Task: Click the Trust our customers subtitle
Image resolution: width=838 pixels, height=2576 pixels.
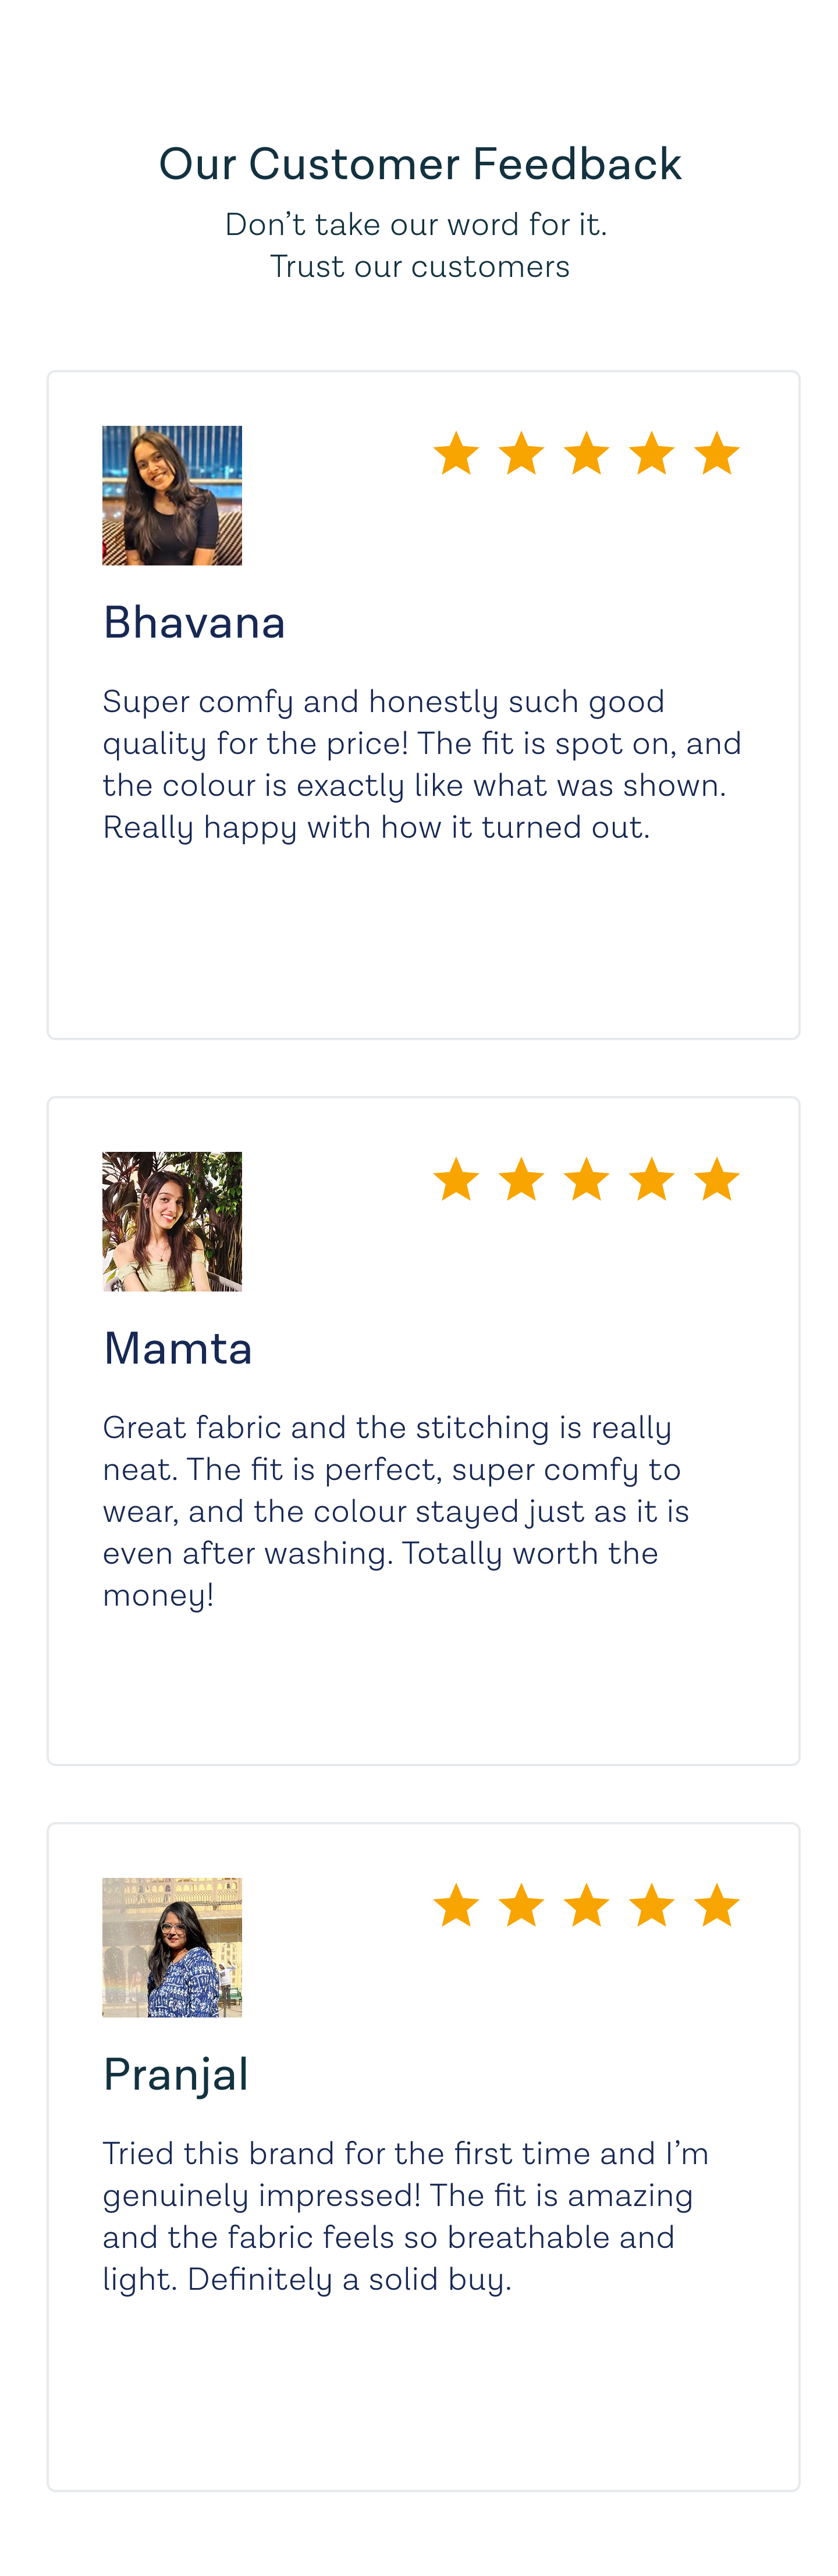Action: tap(420, 267)
